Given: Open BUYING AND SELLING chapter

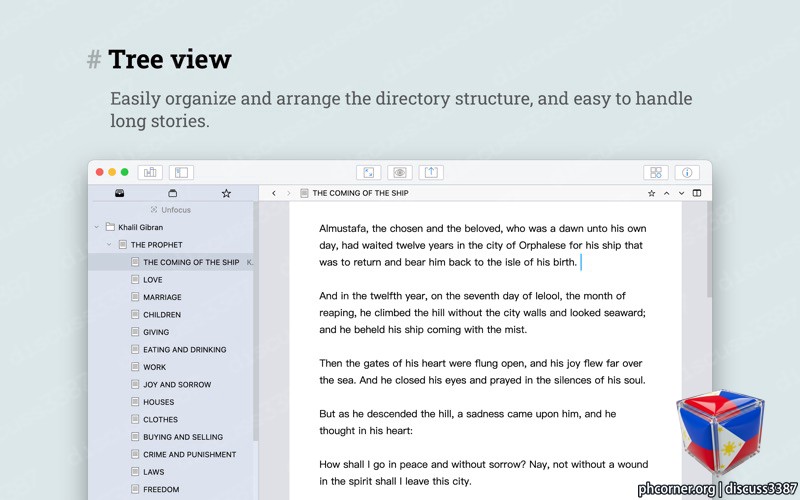Looking at the screenshot, I should point(183,437).
